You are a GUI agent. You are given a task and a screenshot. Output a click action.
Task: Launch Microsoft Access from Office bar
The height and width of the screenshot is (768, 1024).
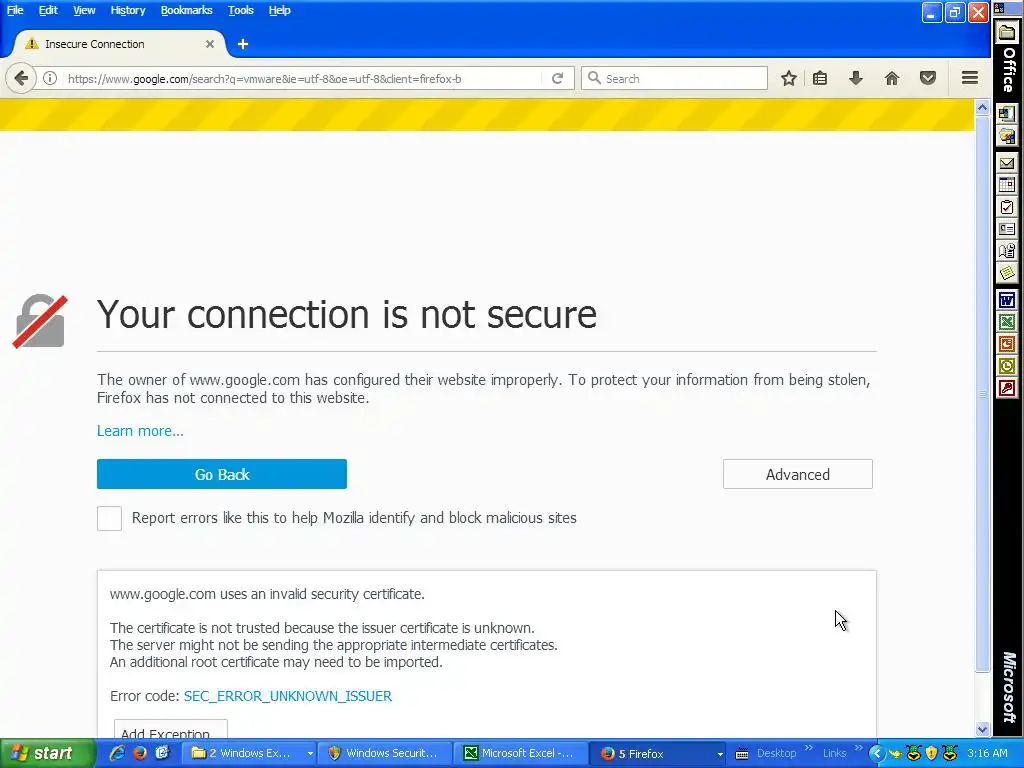coord(1006,389)
